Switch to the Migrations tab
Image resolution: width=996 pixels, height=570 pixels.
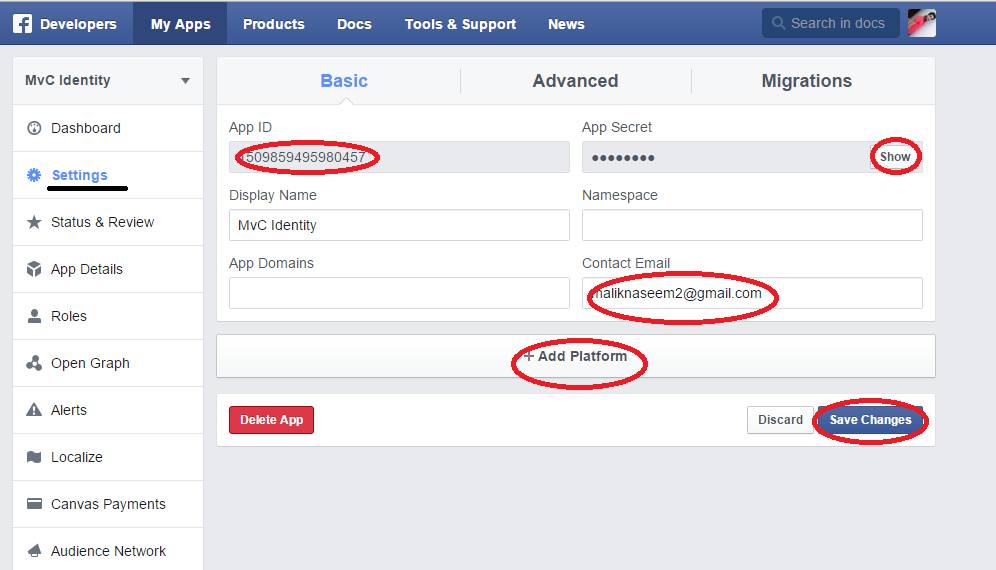click(807, 81)
